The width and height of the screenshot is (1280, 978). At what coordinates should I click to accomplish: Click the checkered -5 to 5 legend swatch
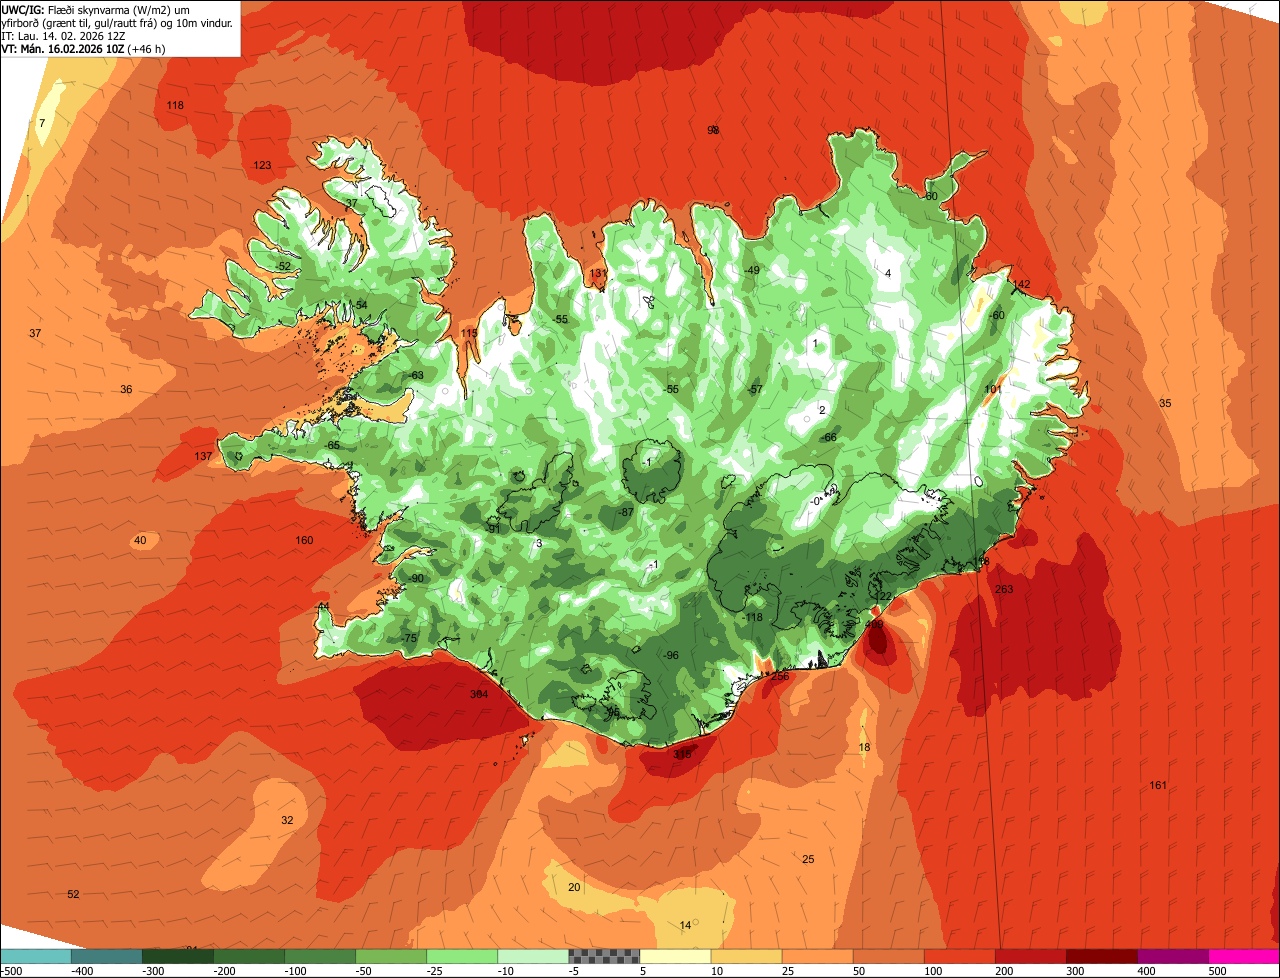click(604, 956)
